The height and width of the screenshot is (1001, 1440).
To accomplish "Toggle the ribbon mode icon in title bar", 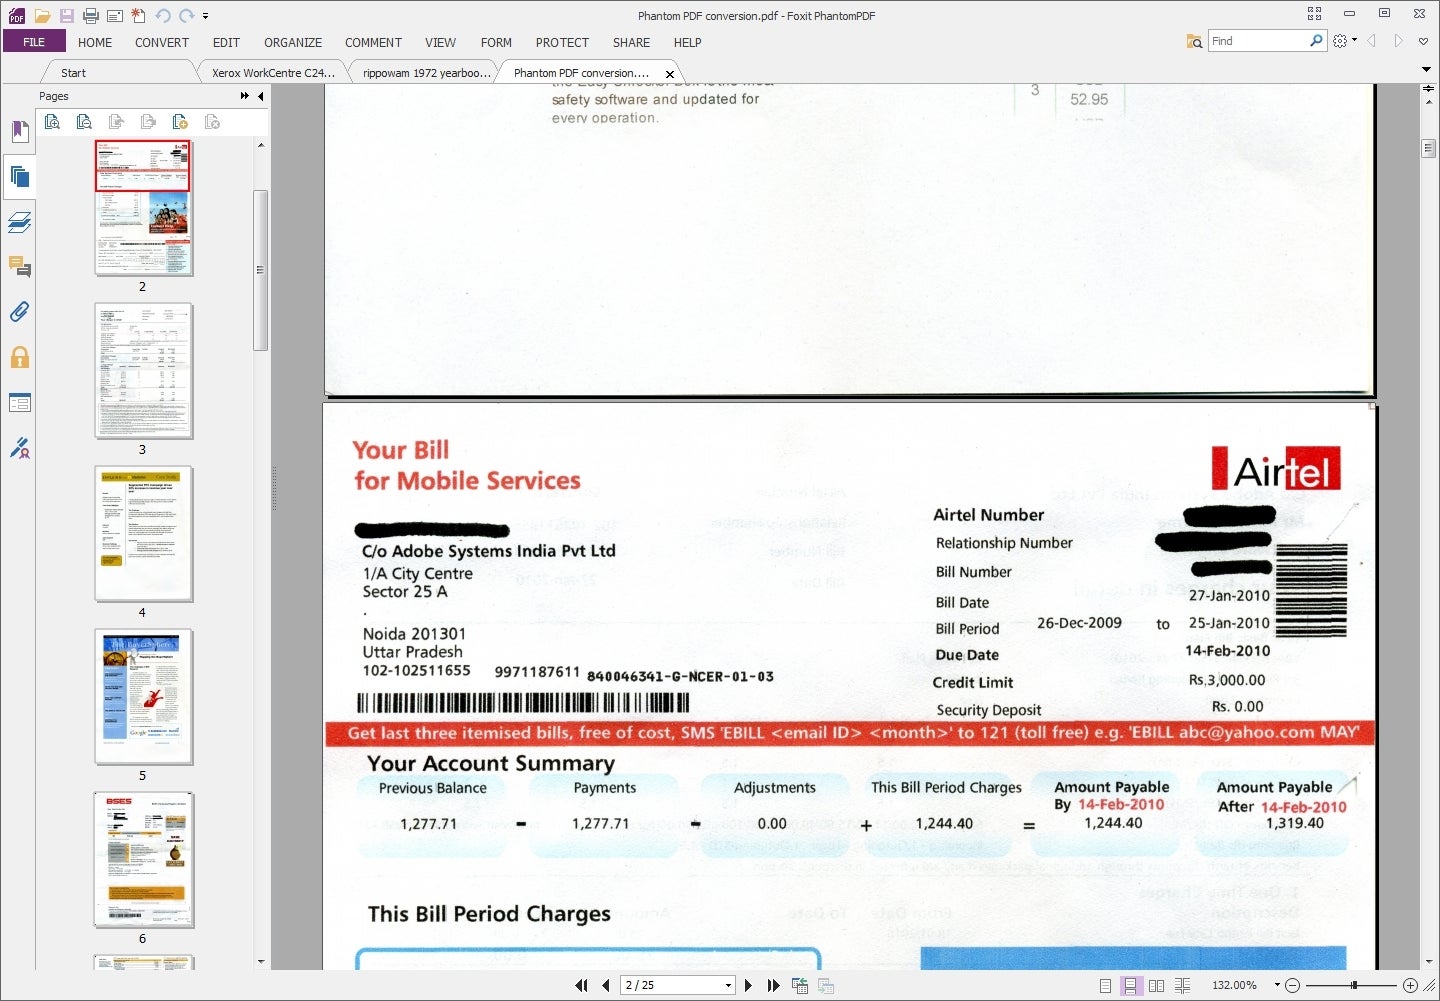I will (x=1314, y=14).
